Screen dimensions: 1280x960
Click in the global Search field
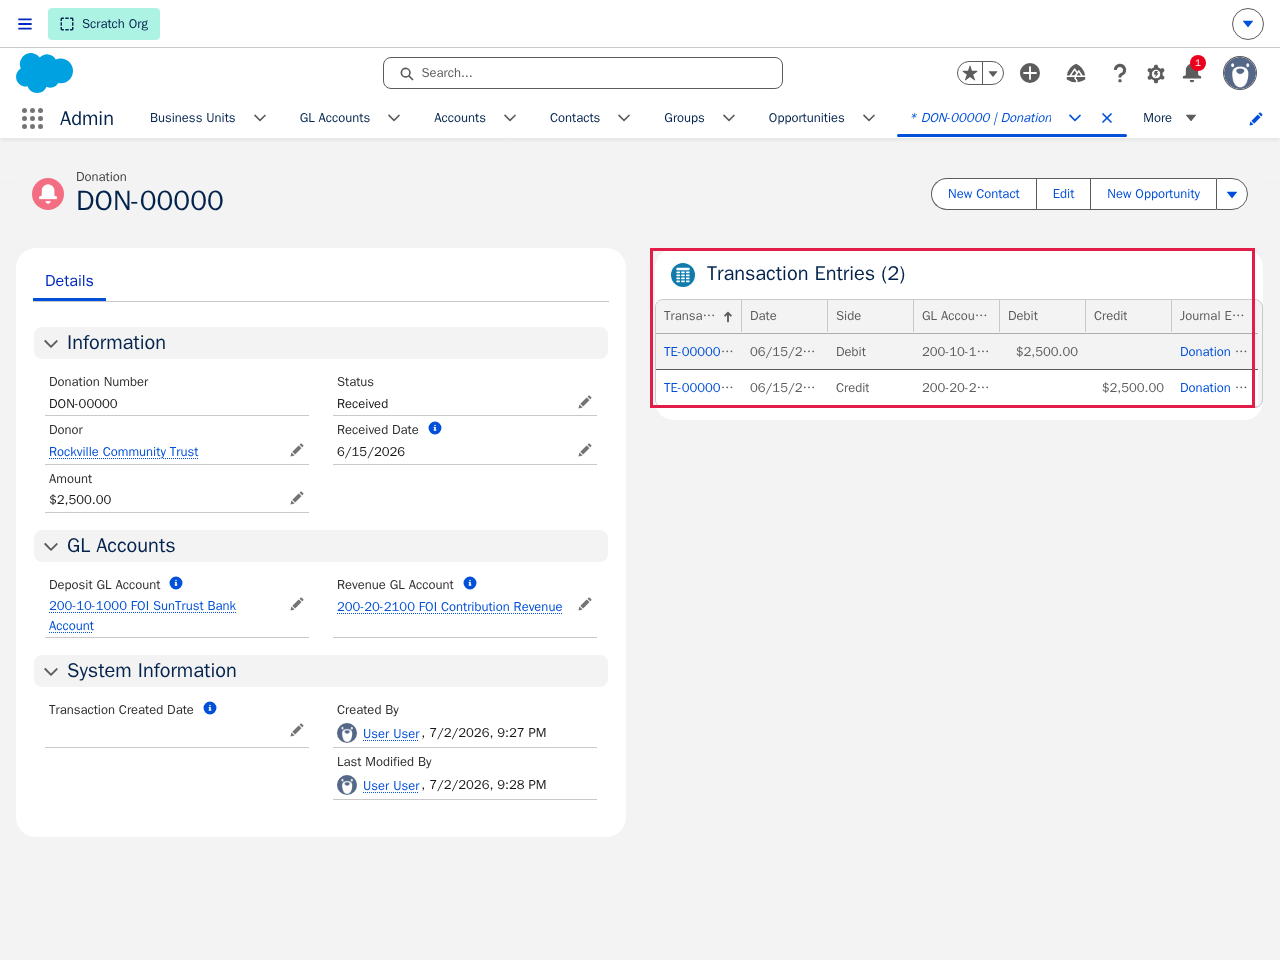point(583,73)
